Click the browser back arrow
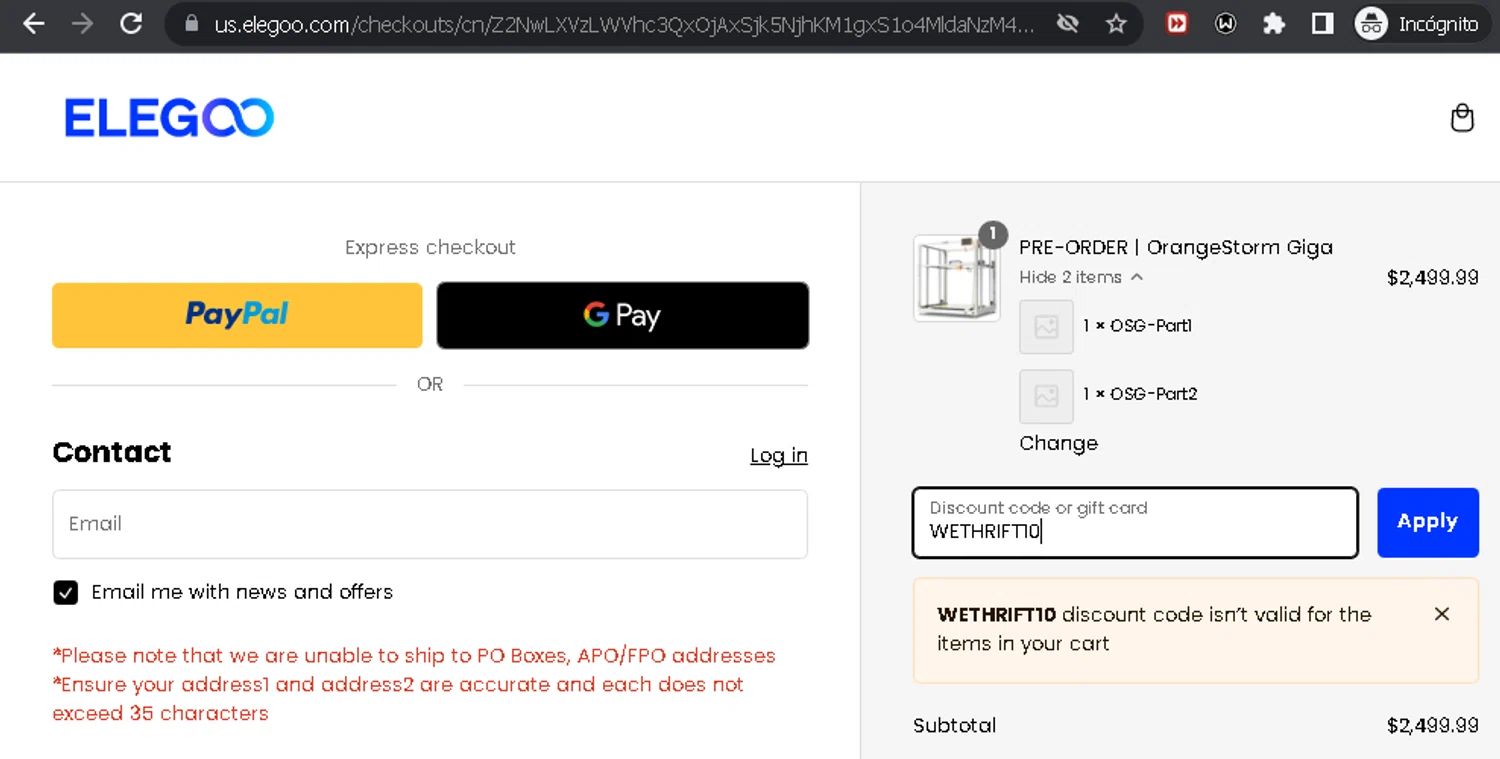This screenshot has width=1500, height=759. [33, 24]
